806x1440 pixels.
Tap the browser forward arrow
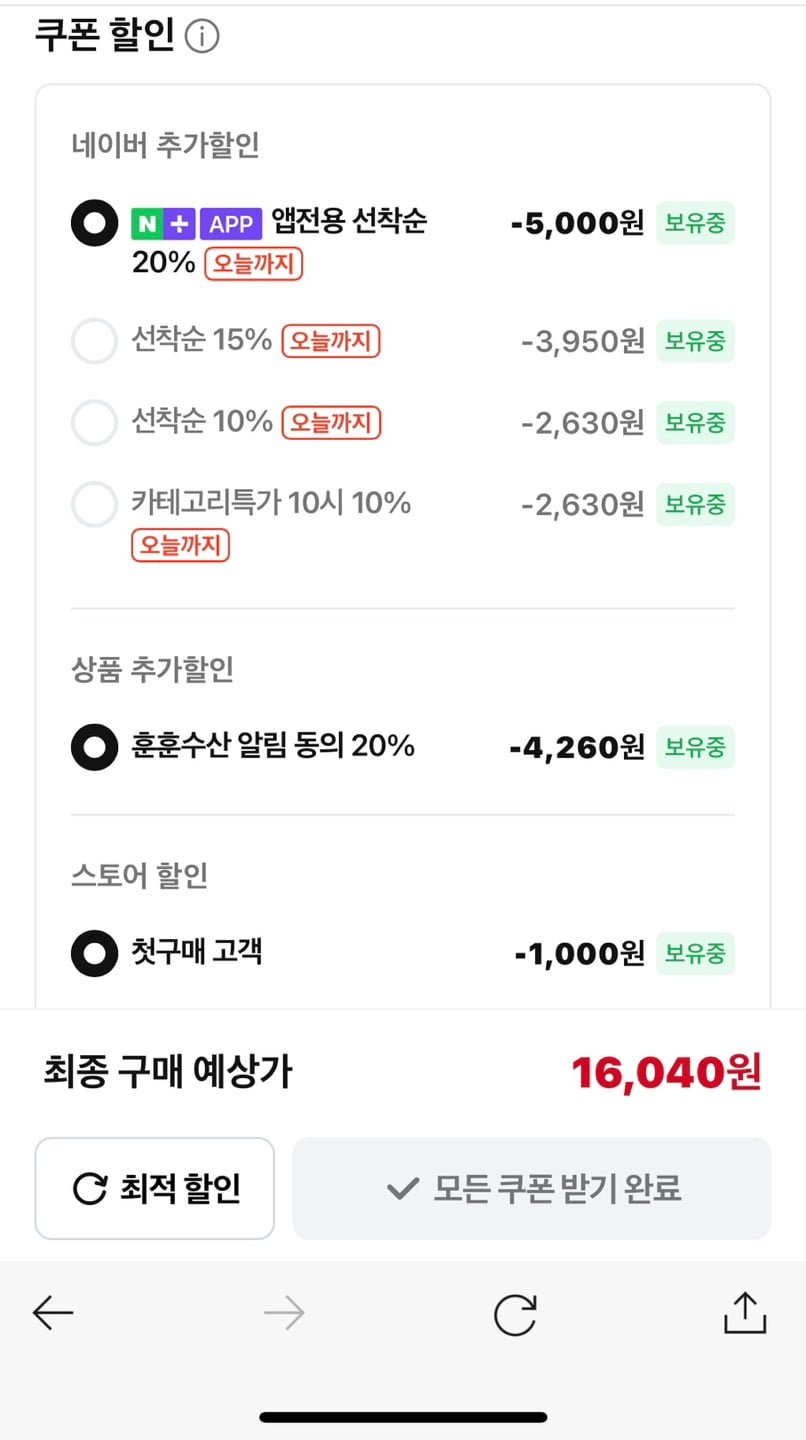pos(284,1313)
